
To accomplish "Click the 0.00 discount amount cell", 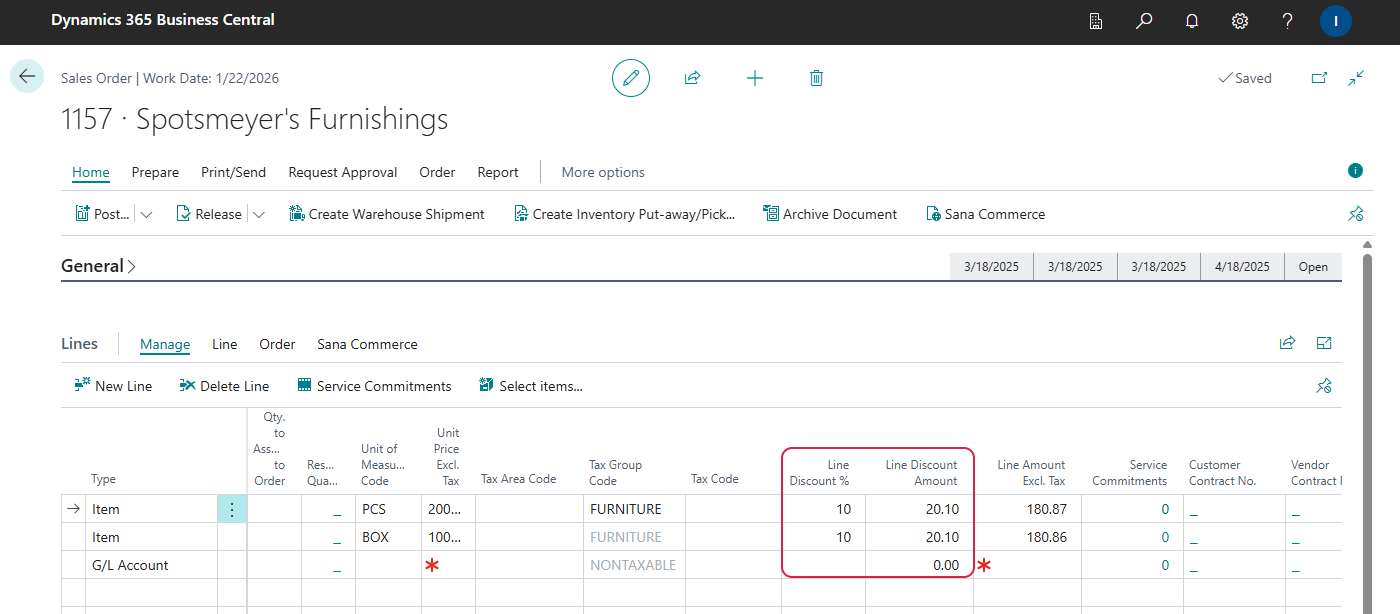I will (919, 565).
